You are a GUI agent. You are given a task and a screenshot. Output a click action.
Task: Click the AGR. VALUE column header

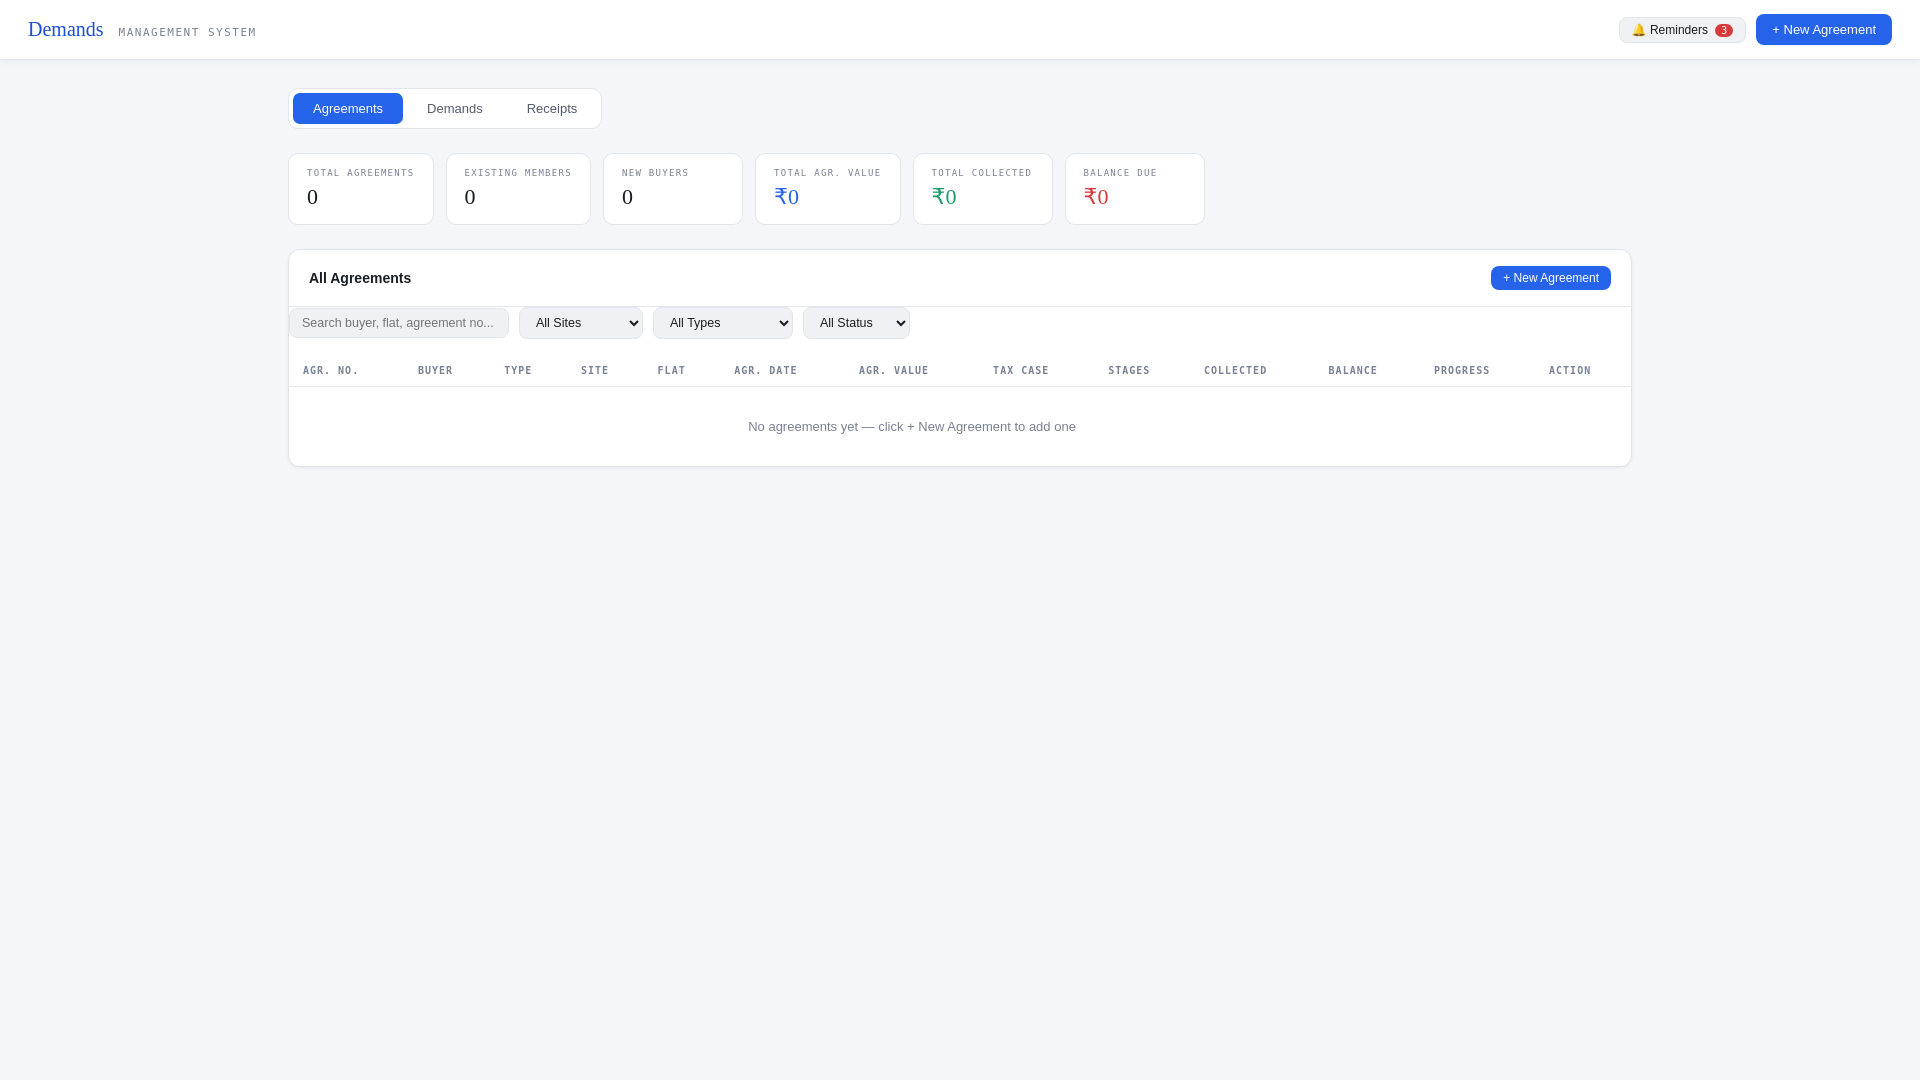point(894,371)
